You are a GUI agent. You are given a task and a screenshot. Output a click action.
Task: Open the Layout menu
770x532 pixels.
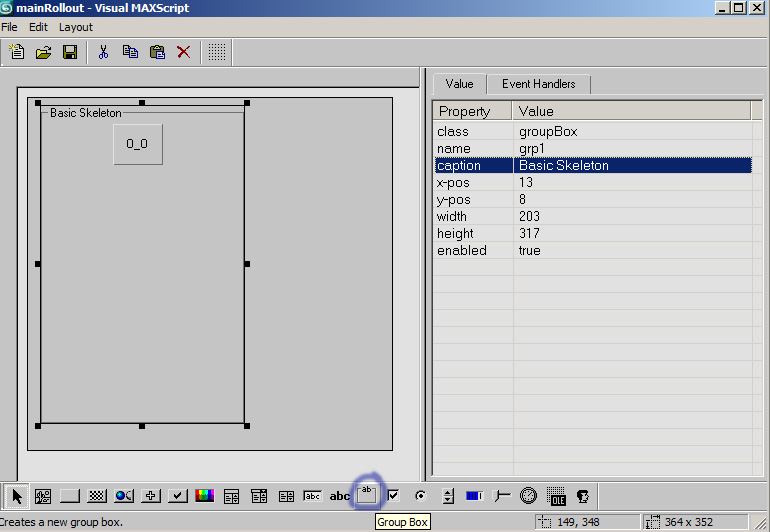pyautogui.click(x=76, y=27)
